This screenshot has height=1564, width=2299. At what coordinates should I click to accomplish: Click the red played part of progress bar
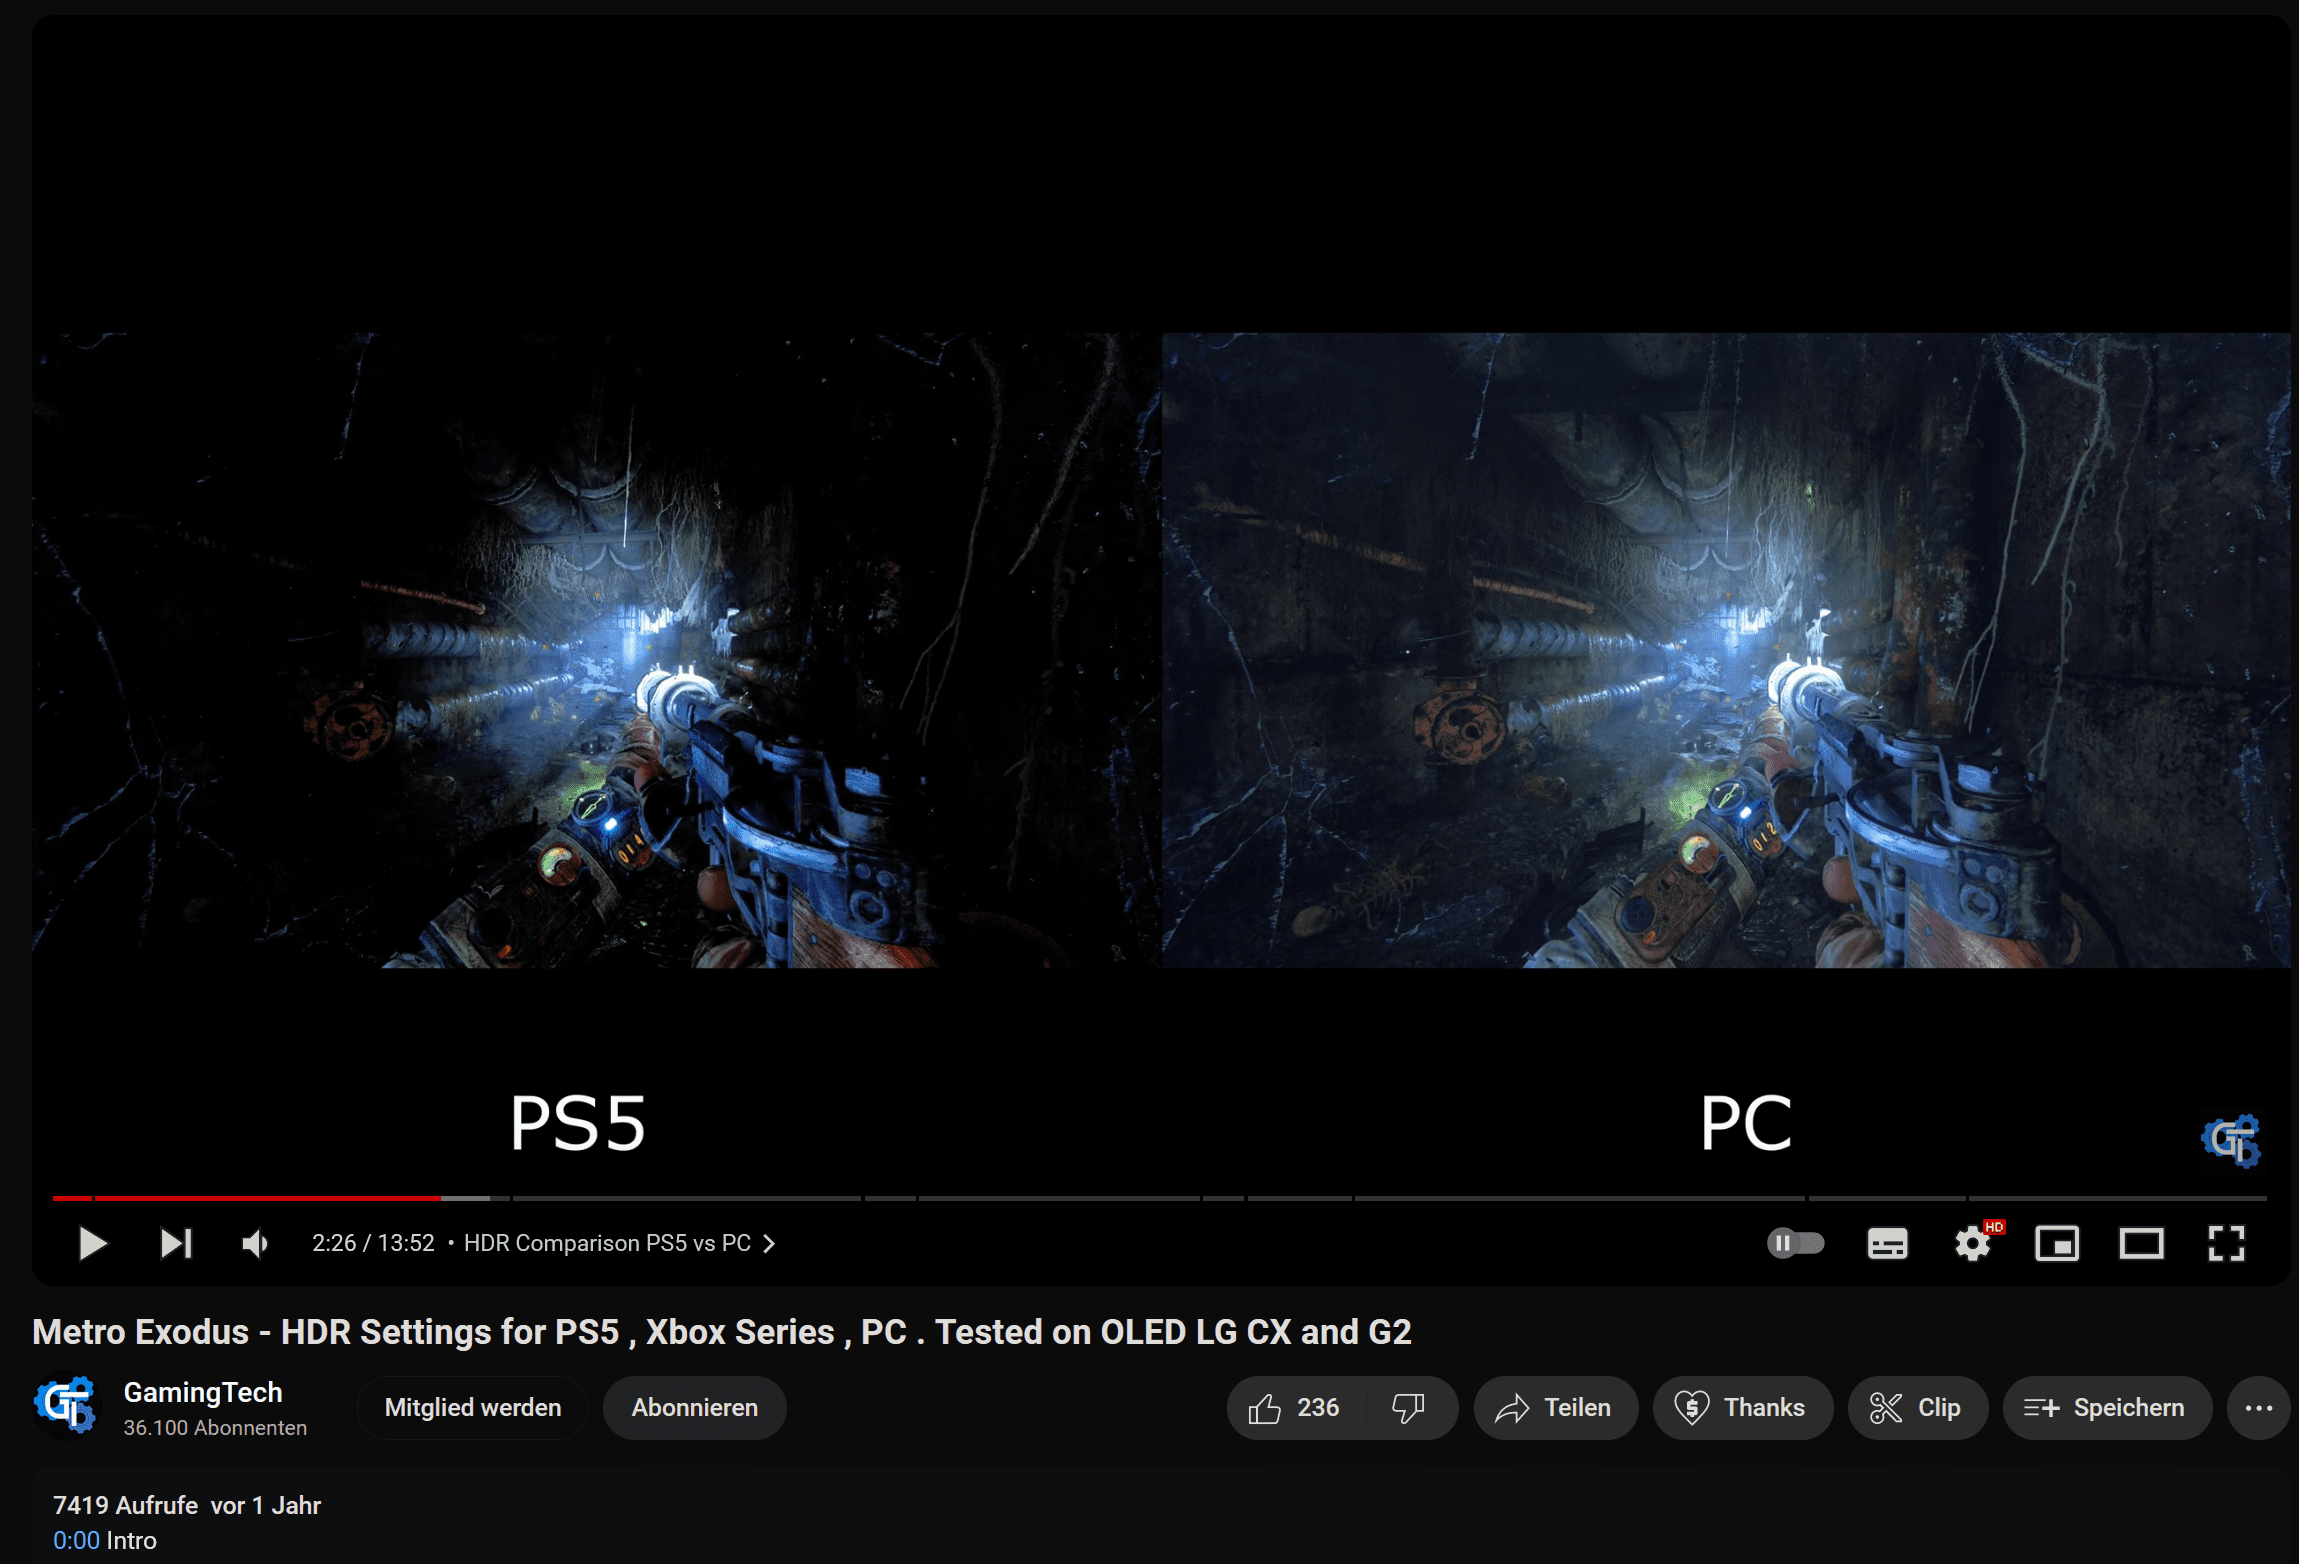(247, 1197)
